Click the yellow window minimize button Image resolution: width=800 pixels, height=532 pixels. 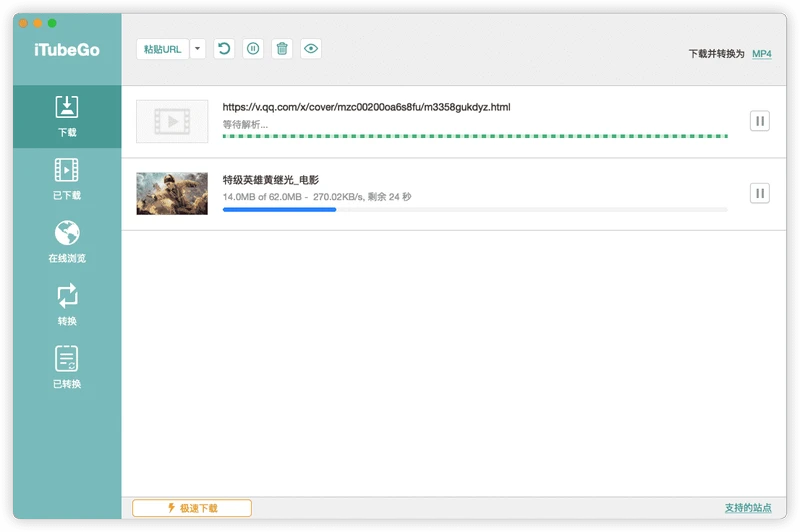38,23
